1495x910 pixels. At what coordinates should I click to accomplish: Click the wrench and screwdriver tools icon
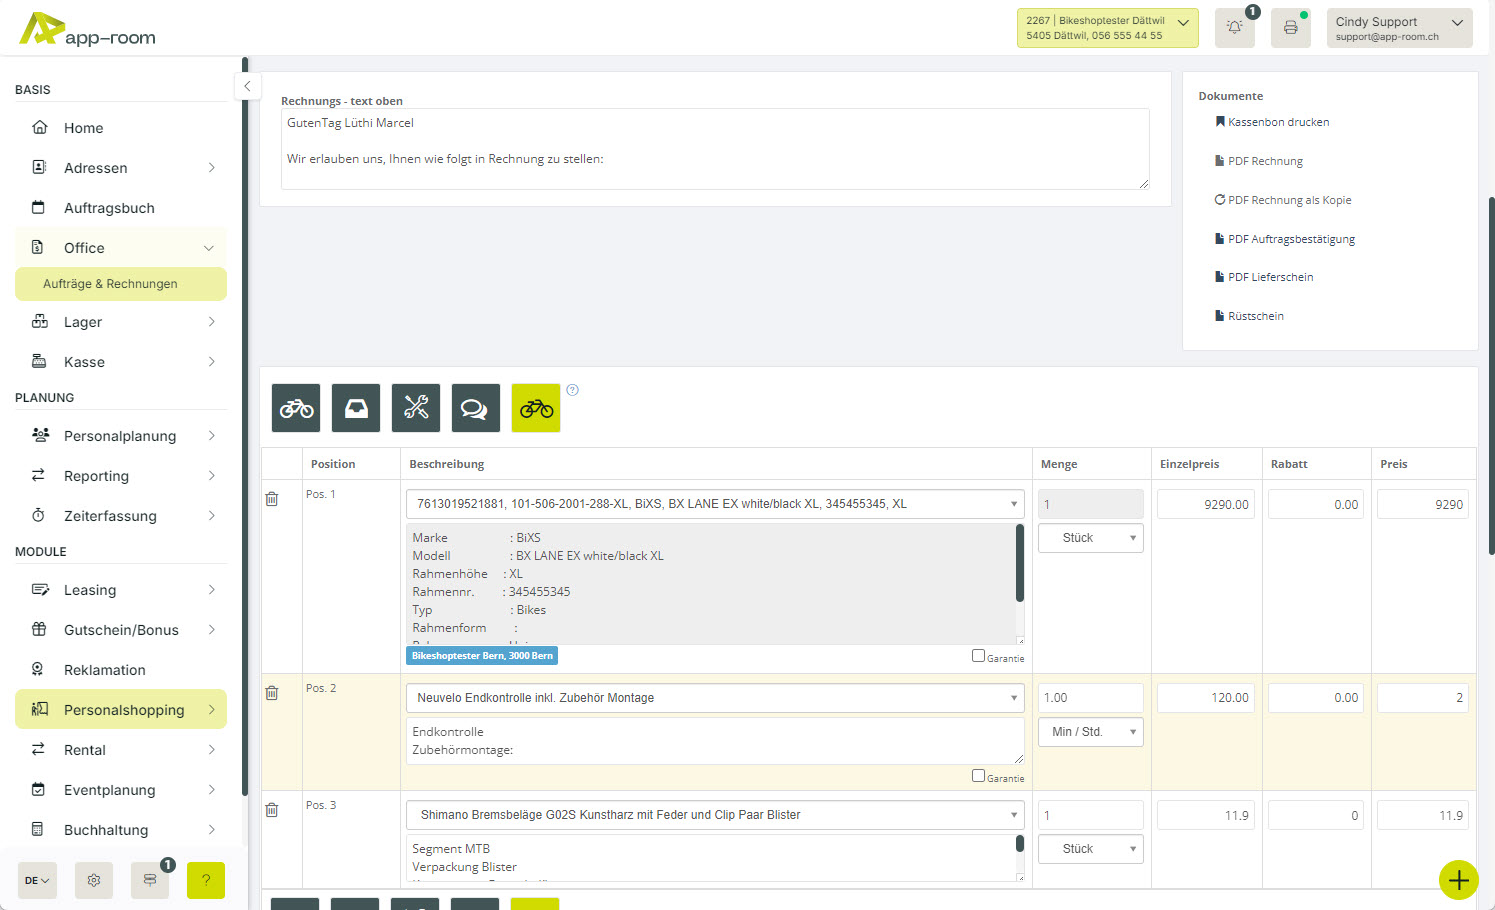[x=416, y=408]
